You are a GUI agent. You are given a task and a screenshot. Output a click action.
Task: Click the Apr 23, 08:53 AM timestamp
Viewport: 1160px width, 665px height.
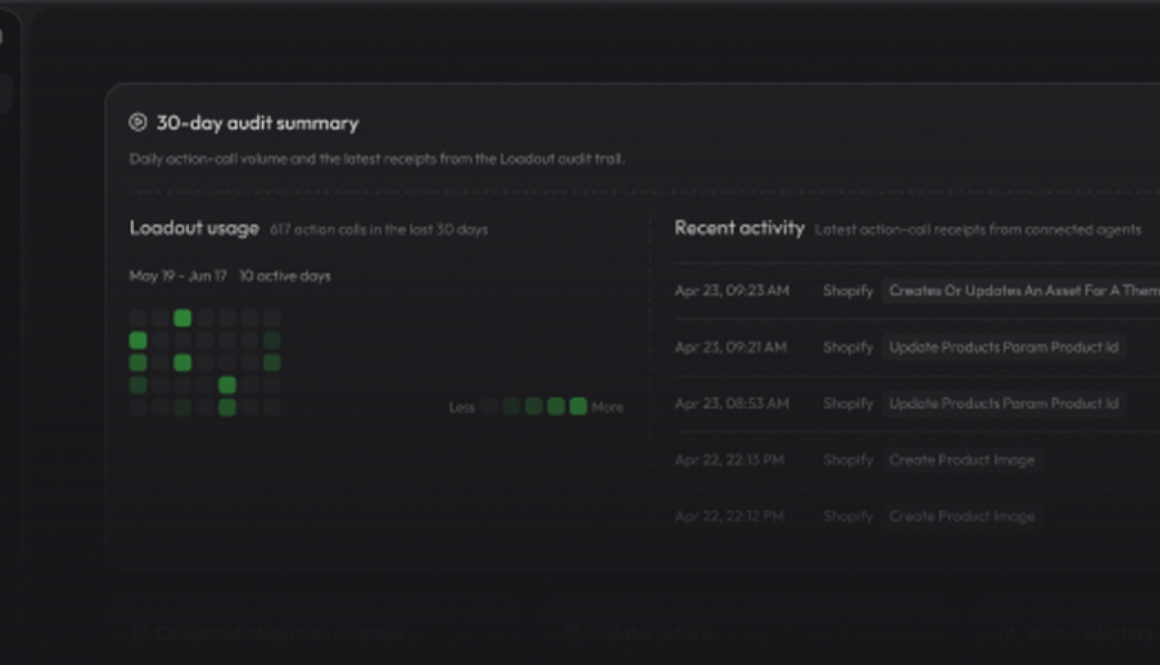click(x=732, y=403)
